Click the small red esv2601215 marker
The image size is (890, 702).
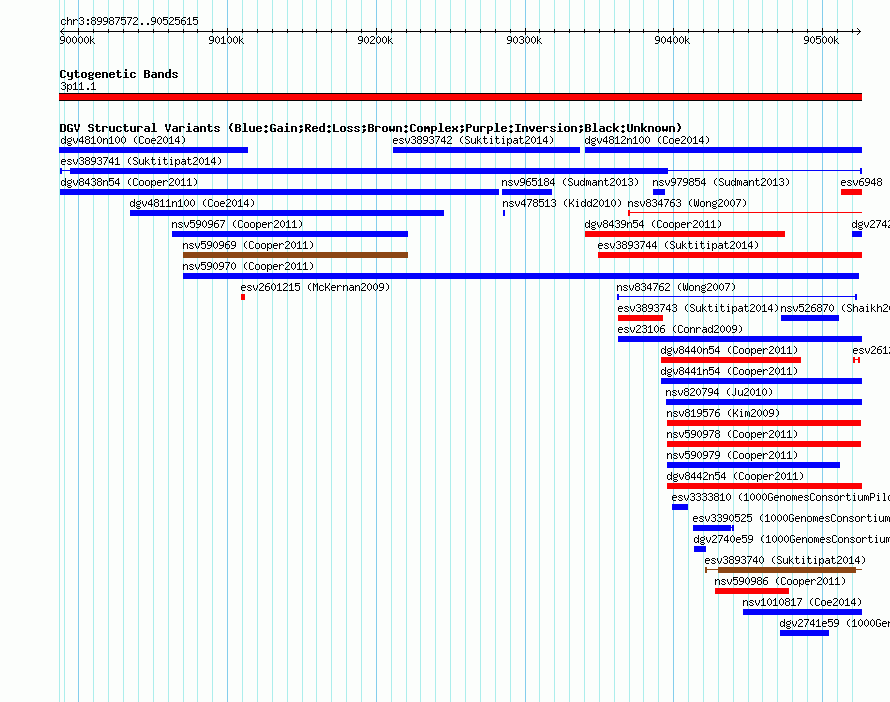coord(243,297)
